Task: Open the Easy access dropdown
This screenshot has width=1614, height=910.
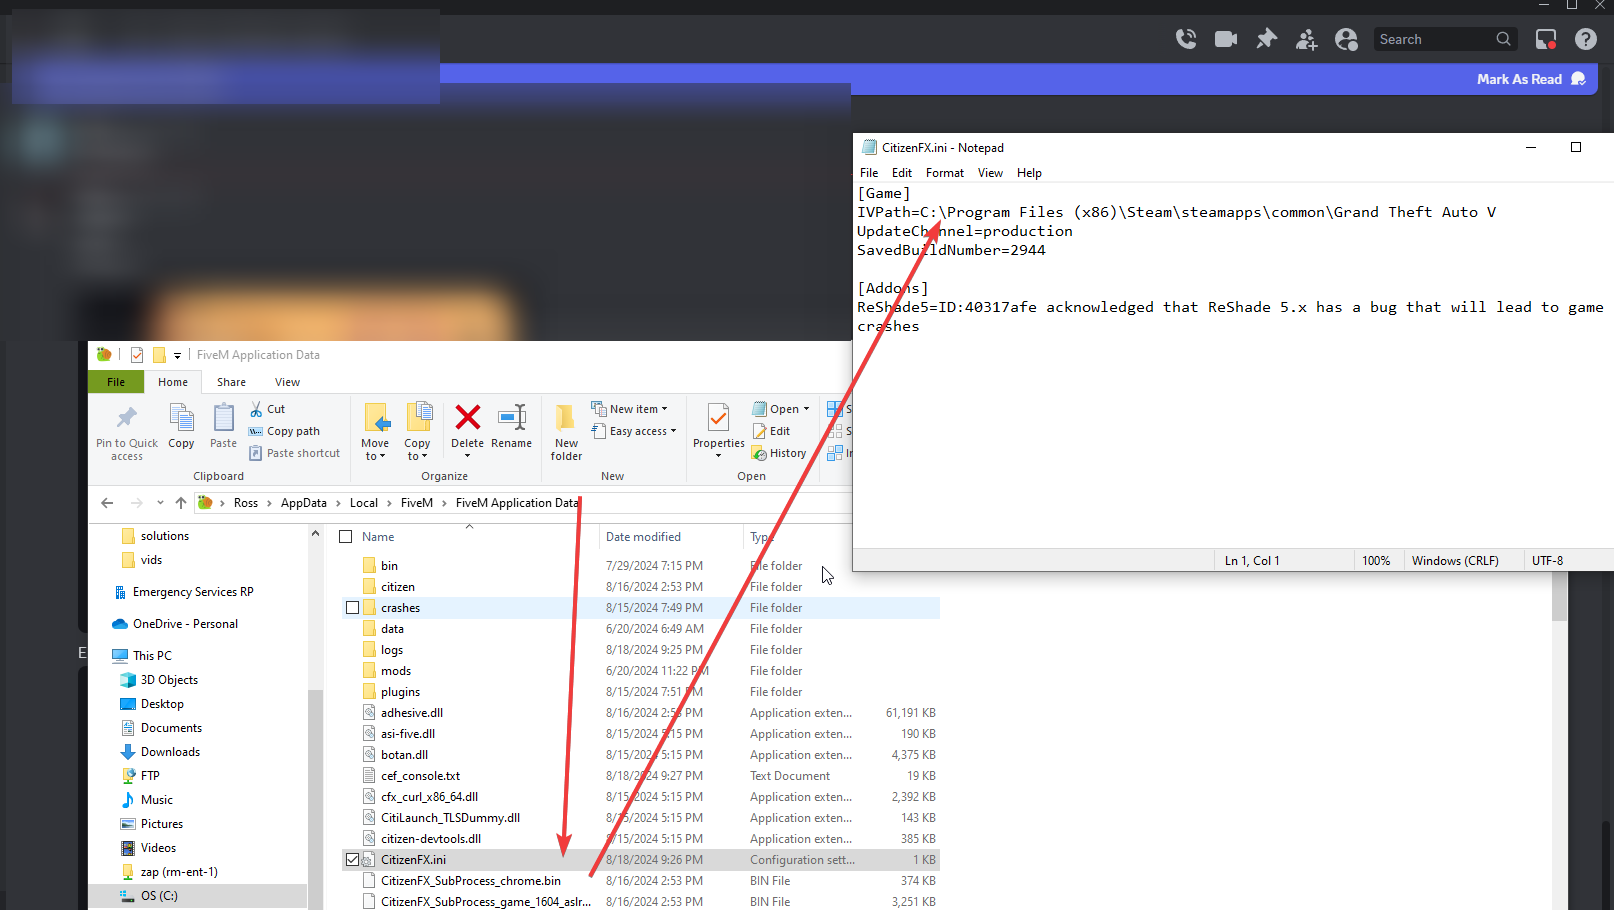Action: (x=634, y=431)
